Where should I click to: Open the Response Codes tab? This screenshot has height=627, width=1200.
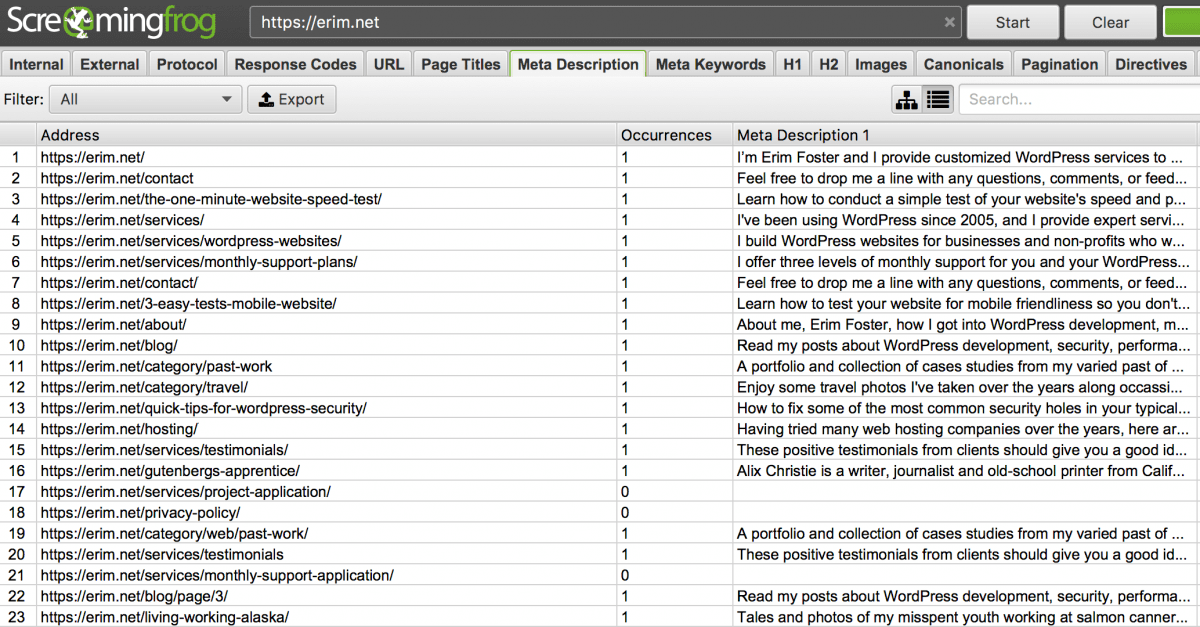295,63
